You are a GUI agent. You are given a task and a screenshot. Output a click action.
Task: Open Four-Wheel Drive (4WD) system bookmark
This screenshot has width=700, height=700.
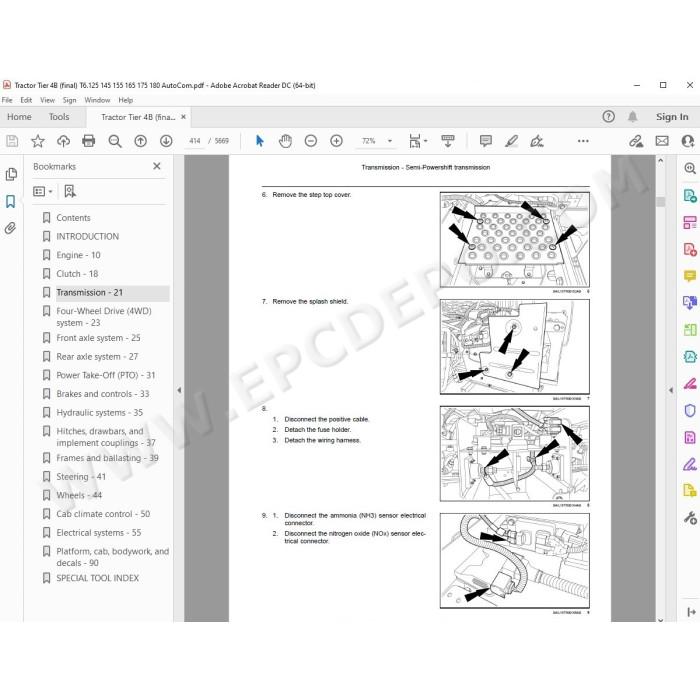[104, 317]
